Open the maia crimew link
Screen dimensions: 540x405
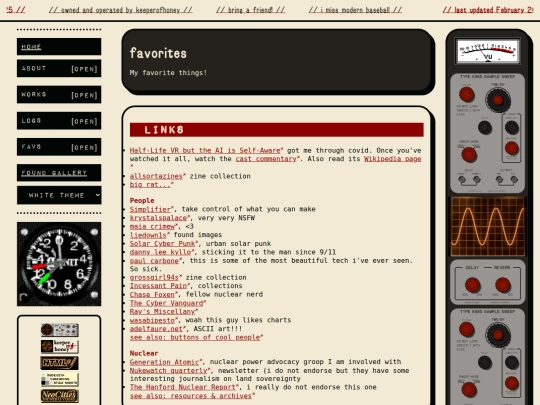click(x=154, y=226)
